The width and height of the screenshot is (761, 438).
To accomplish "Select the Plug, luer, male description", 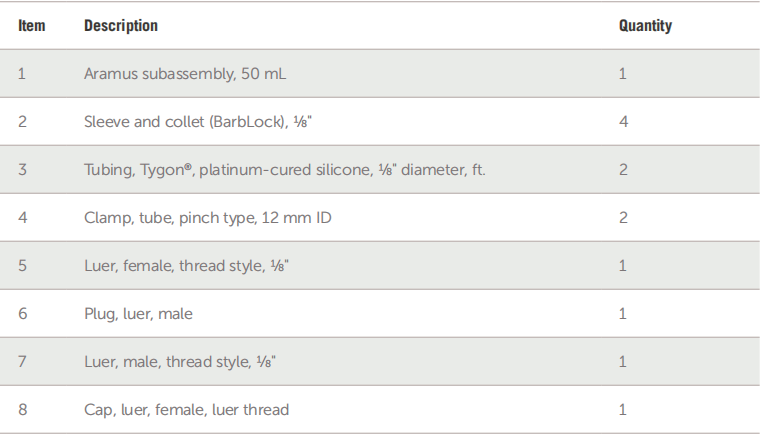I will (138, 314).
